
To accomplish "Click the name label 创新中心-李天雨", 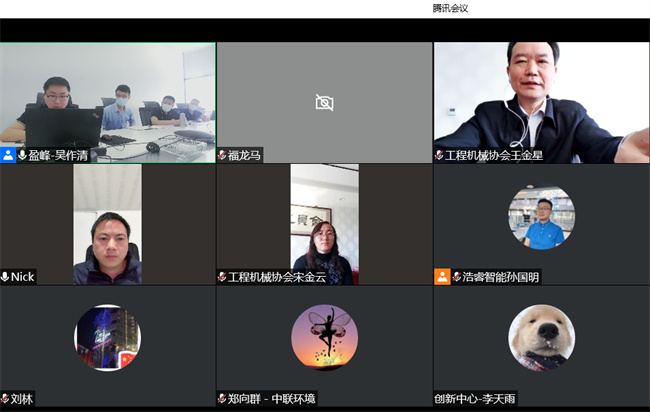I will [475, 399].
